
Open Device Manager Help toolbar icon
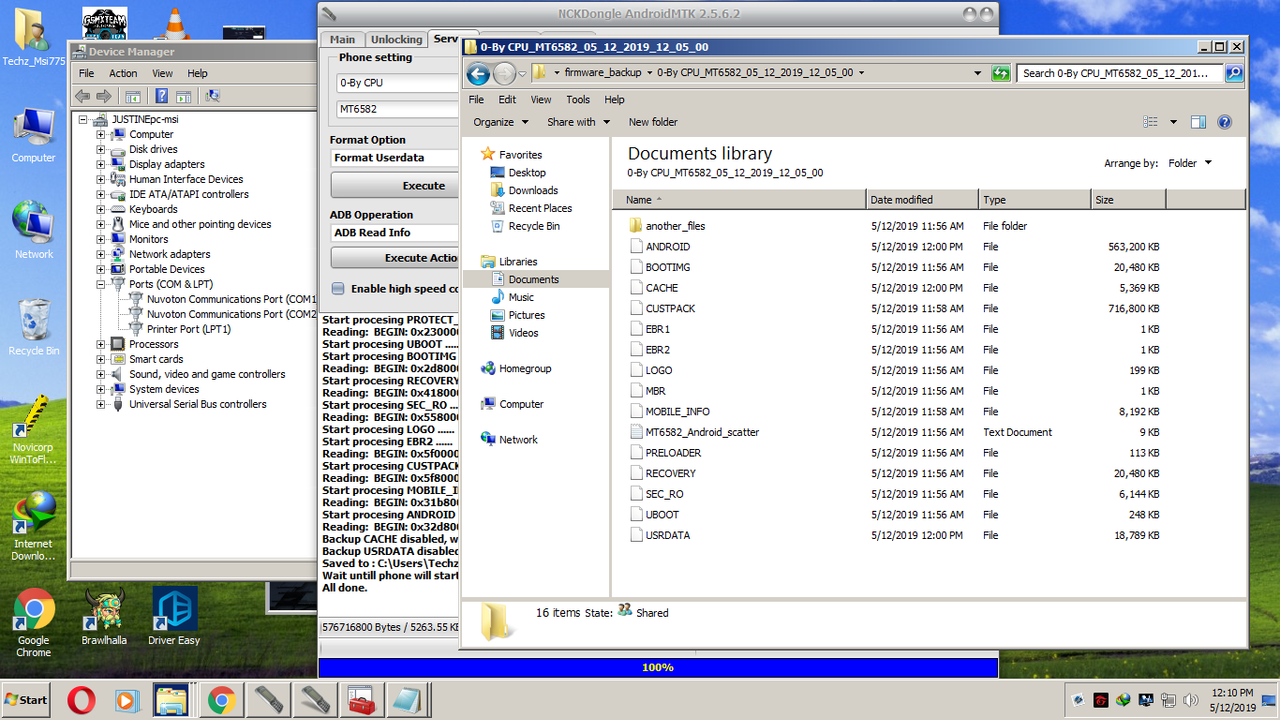pos(161,96)
